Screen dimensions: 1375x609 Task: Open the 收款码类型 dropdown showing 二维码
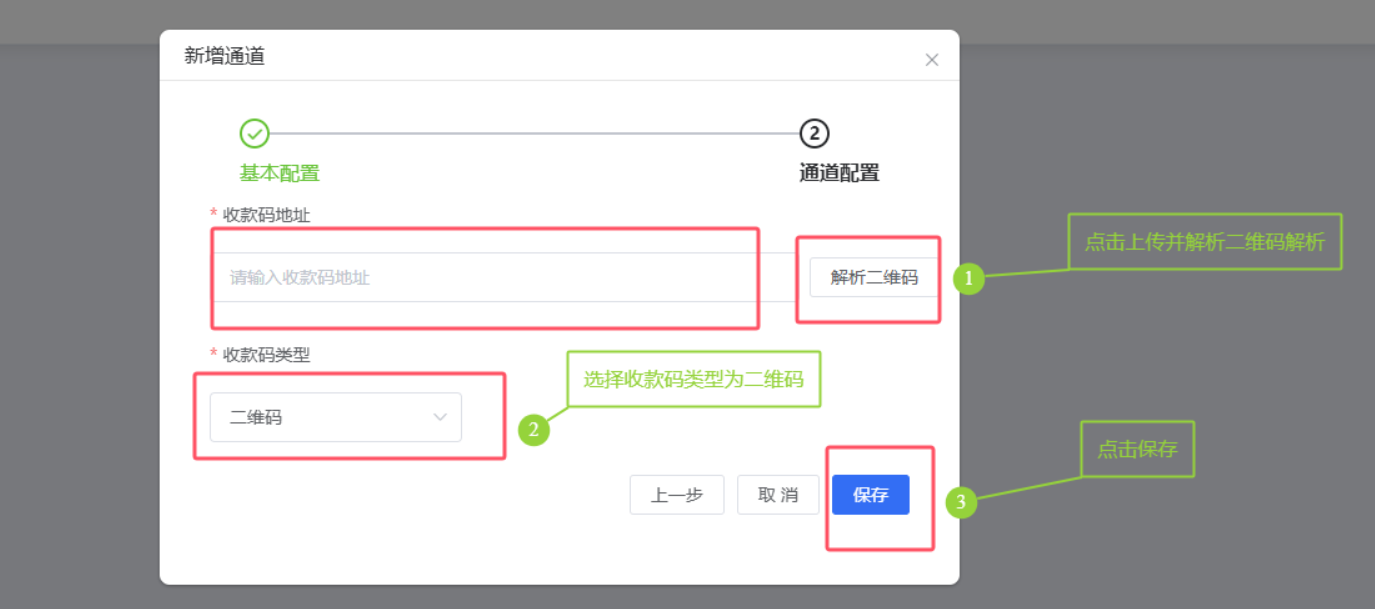point(320,417)
